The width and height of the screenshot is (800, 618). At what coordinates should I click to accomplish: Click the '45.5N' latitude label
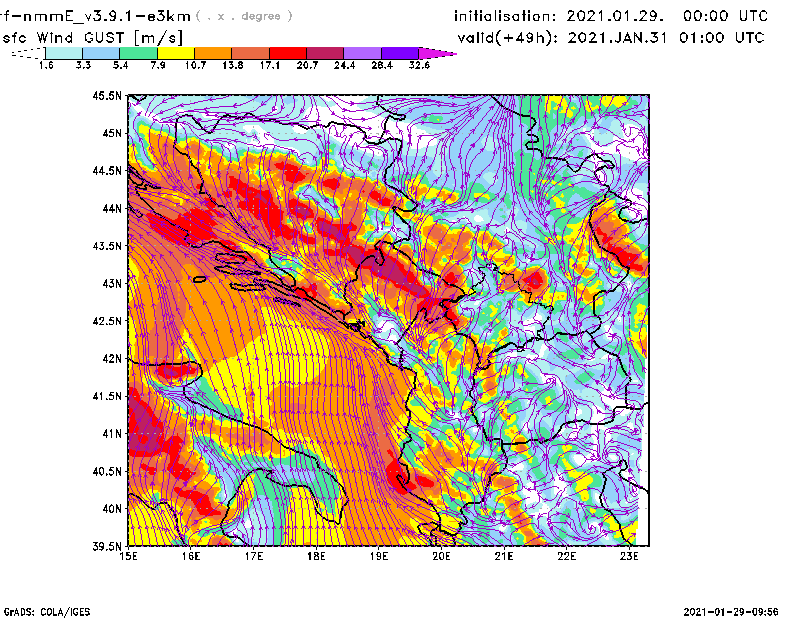click(x=107, y=95)
